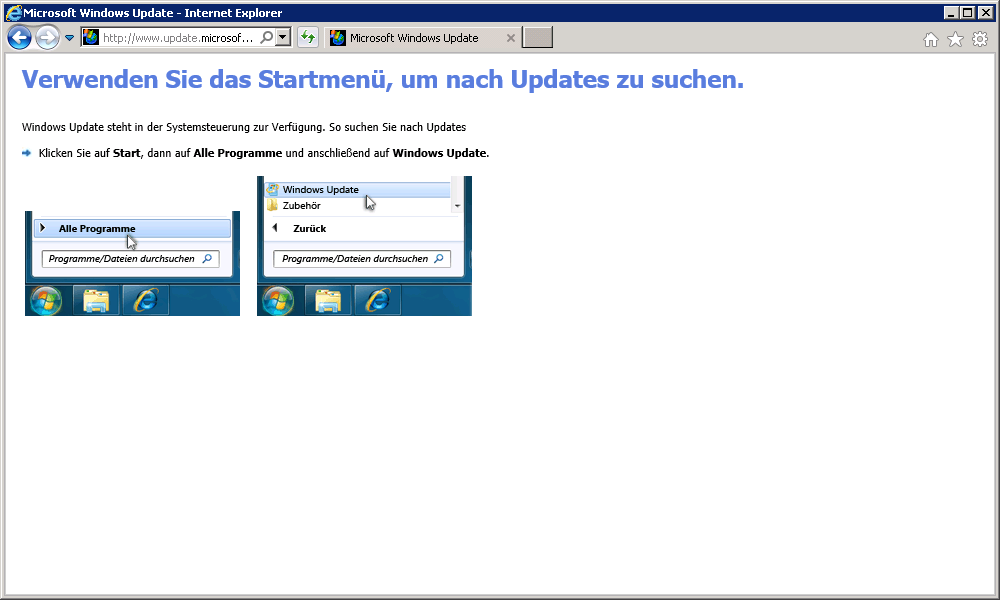Click the blue arrow bullet icon
Image resolution: width=1000 pixels, height=600 pixels.
26,153
